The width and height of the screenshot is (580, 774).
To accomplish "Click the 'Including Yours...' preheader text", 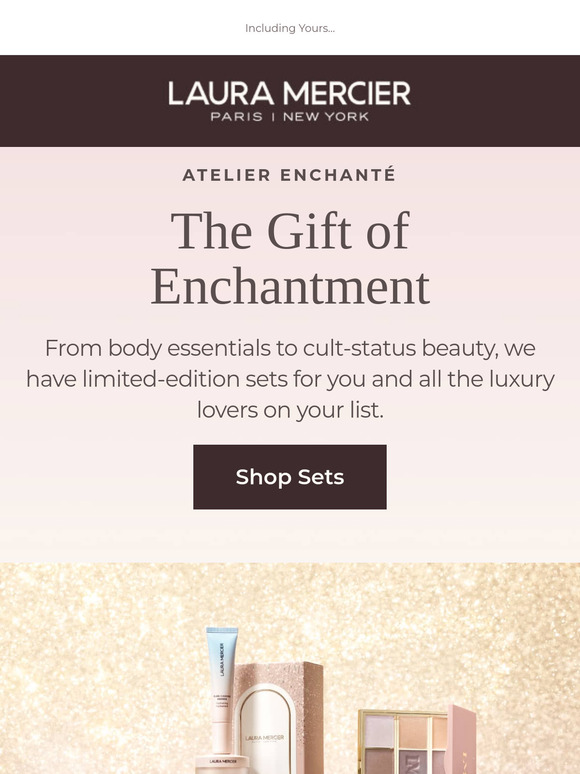I will pyautogui.click(x=290, y=28).
